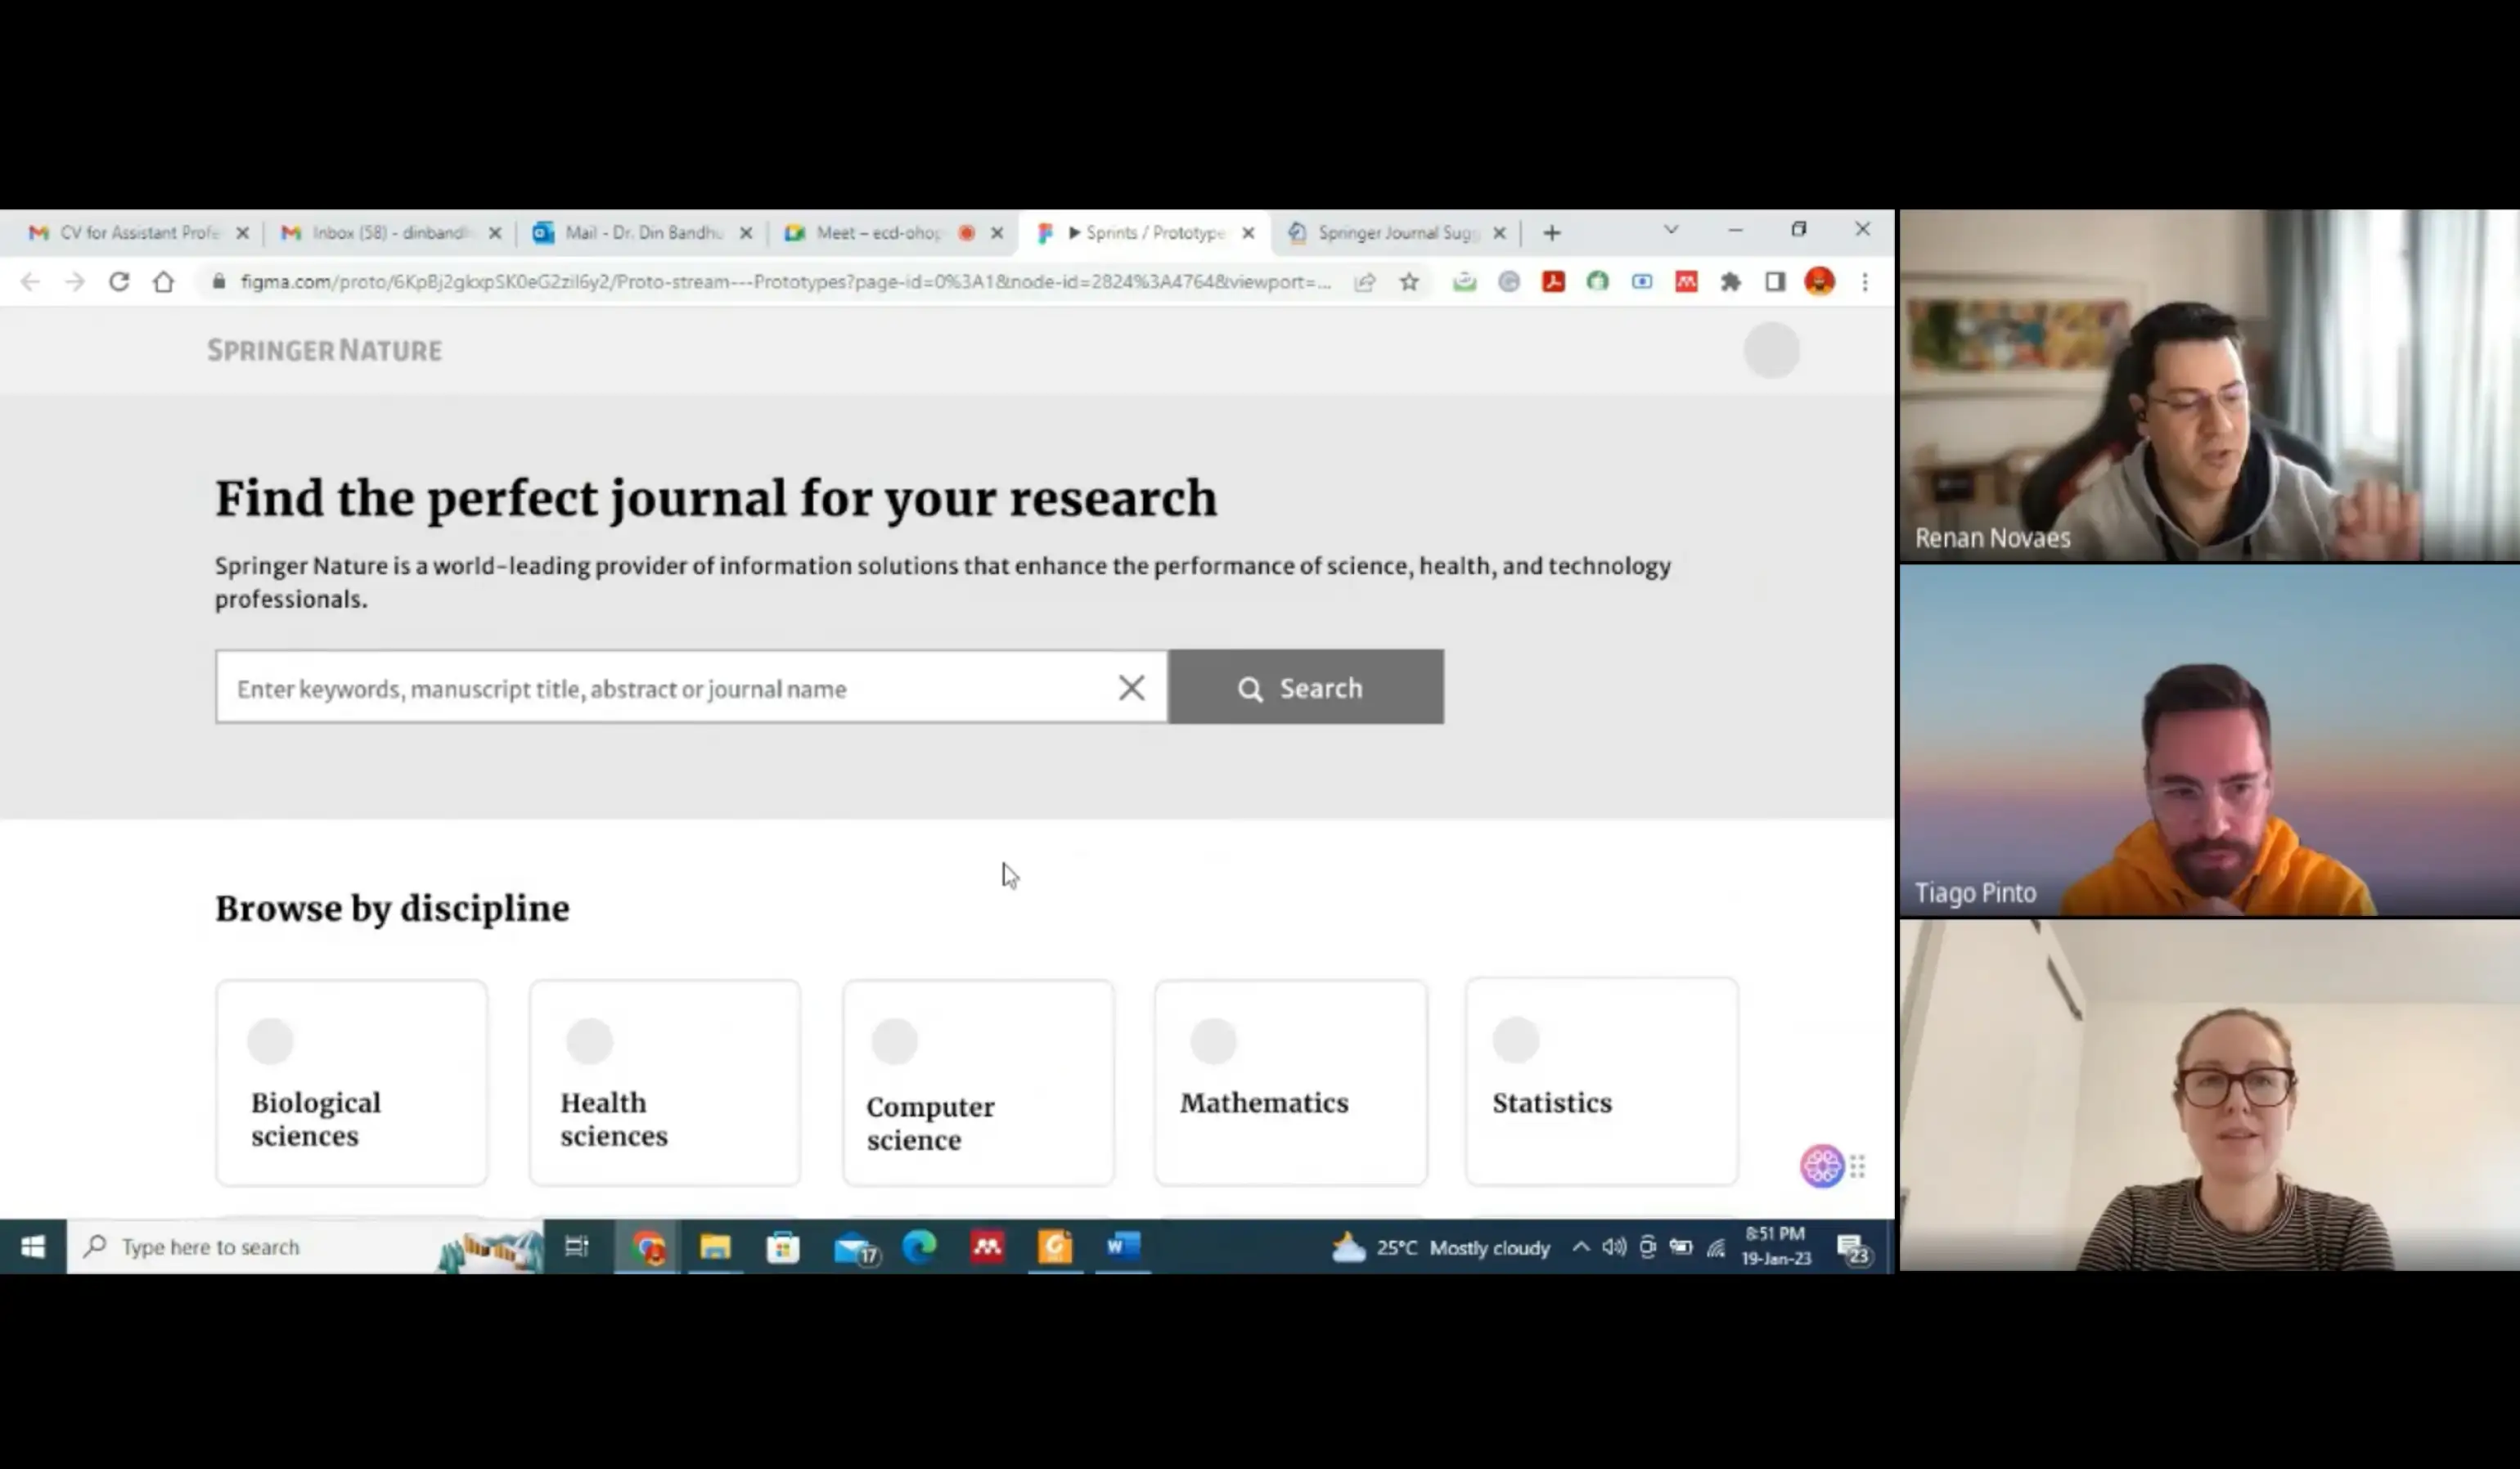
Task: Open a new browser tab
Action: point(1551,233)
